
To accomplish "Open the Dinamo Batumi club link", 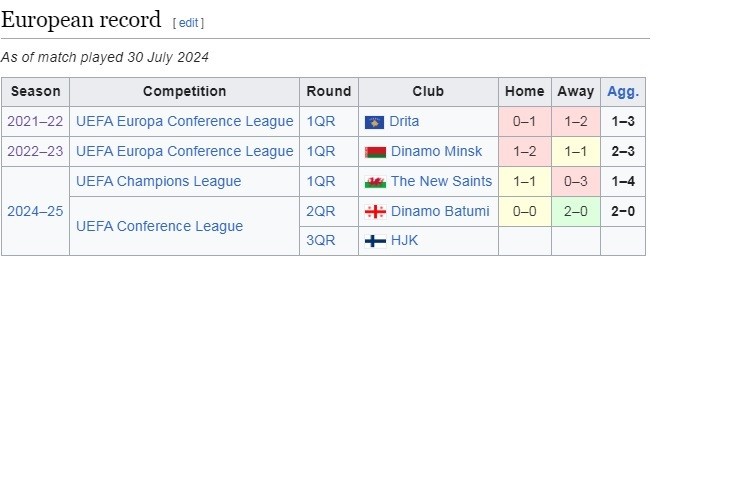I will [440, 211].
